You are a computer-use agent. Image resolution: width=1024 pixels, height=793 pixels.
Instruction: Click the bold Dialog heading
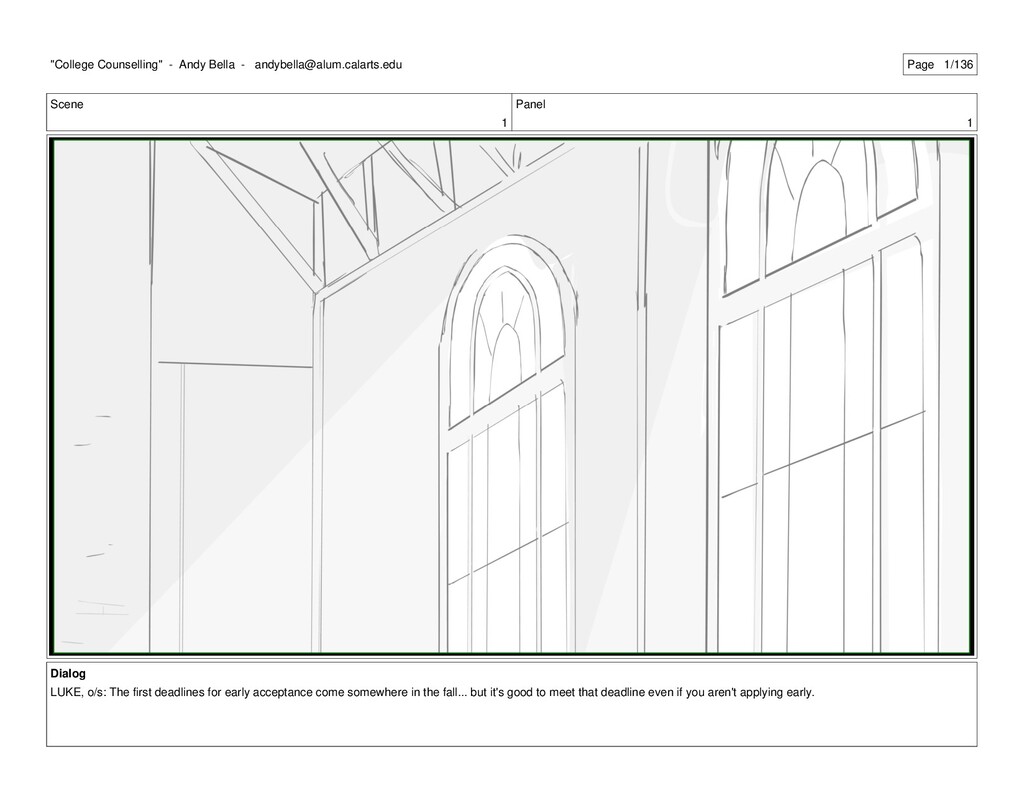[68, 673]
